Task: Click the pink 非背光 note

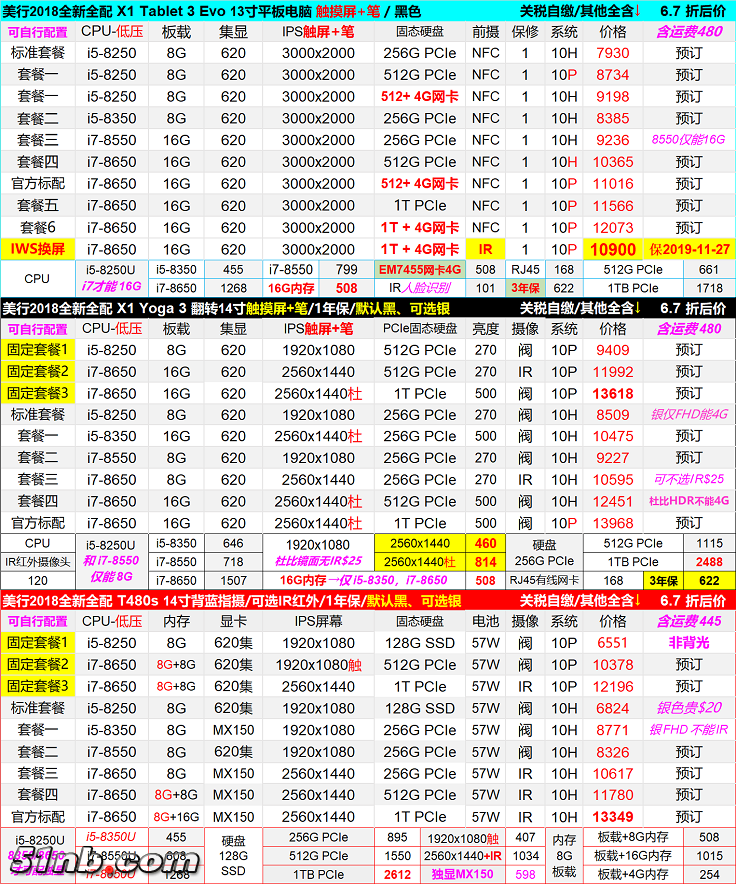Action: (x=689, y=643)
